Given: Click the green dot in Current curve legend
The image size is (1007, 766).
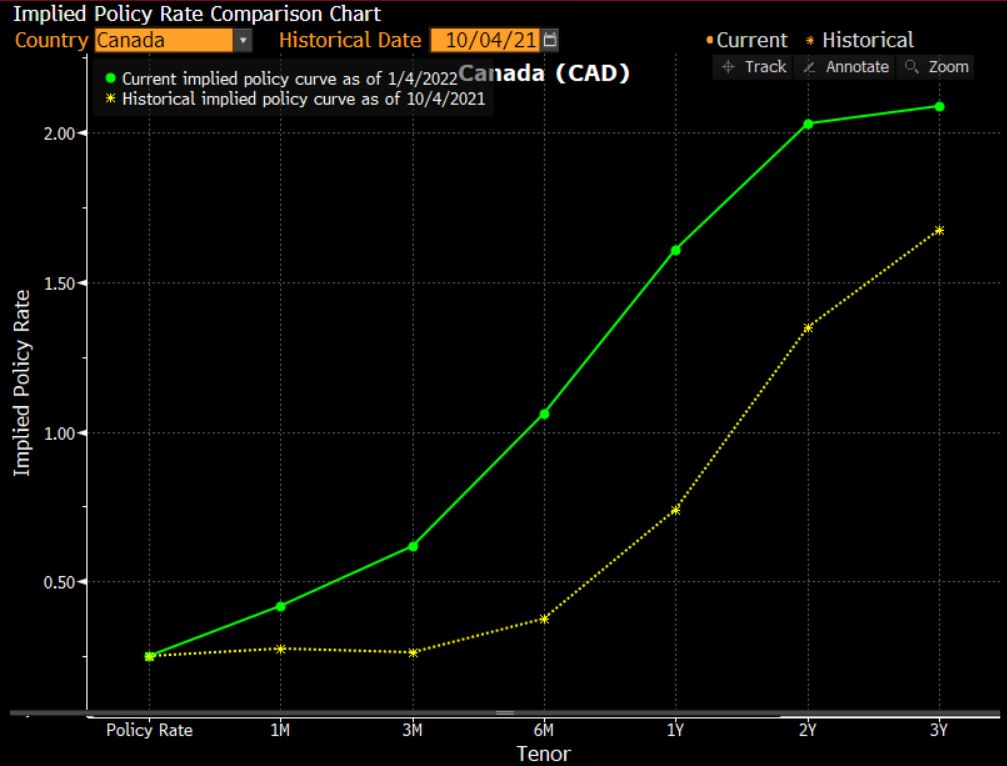Looking at the screenshot, I should [x=111, y=77].
